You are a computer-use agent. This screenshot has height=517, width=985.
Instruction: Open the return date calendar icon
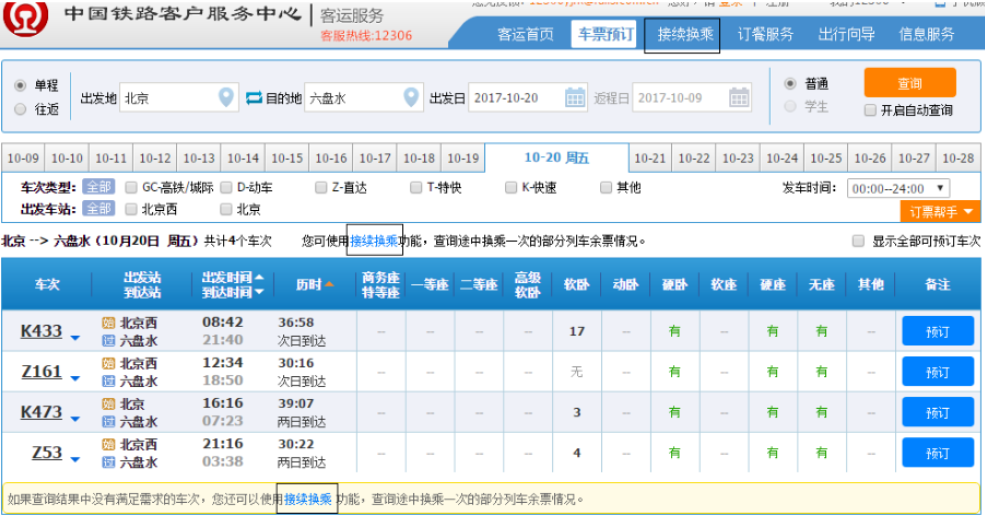(x=739, y=98)
